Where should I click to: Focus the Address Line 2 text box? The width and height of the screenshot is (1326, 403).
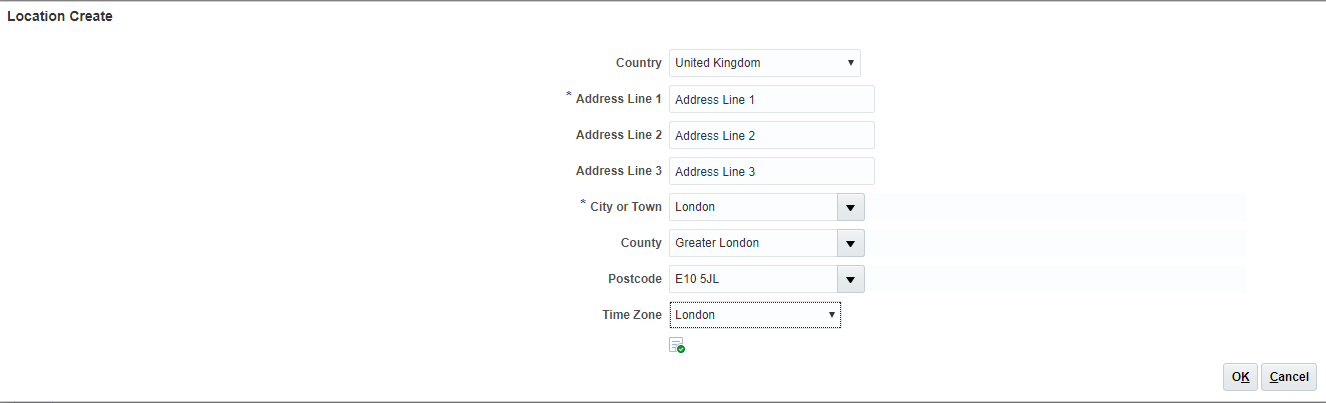point(771,135)
